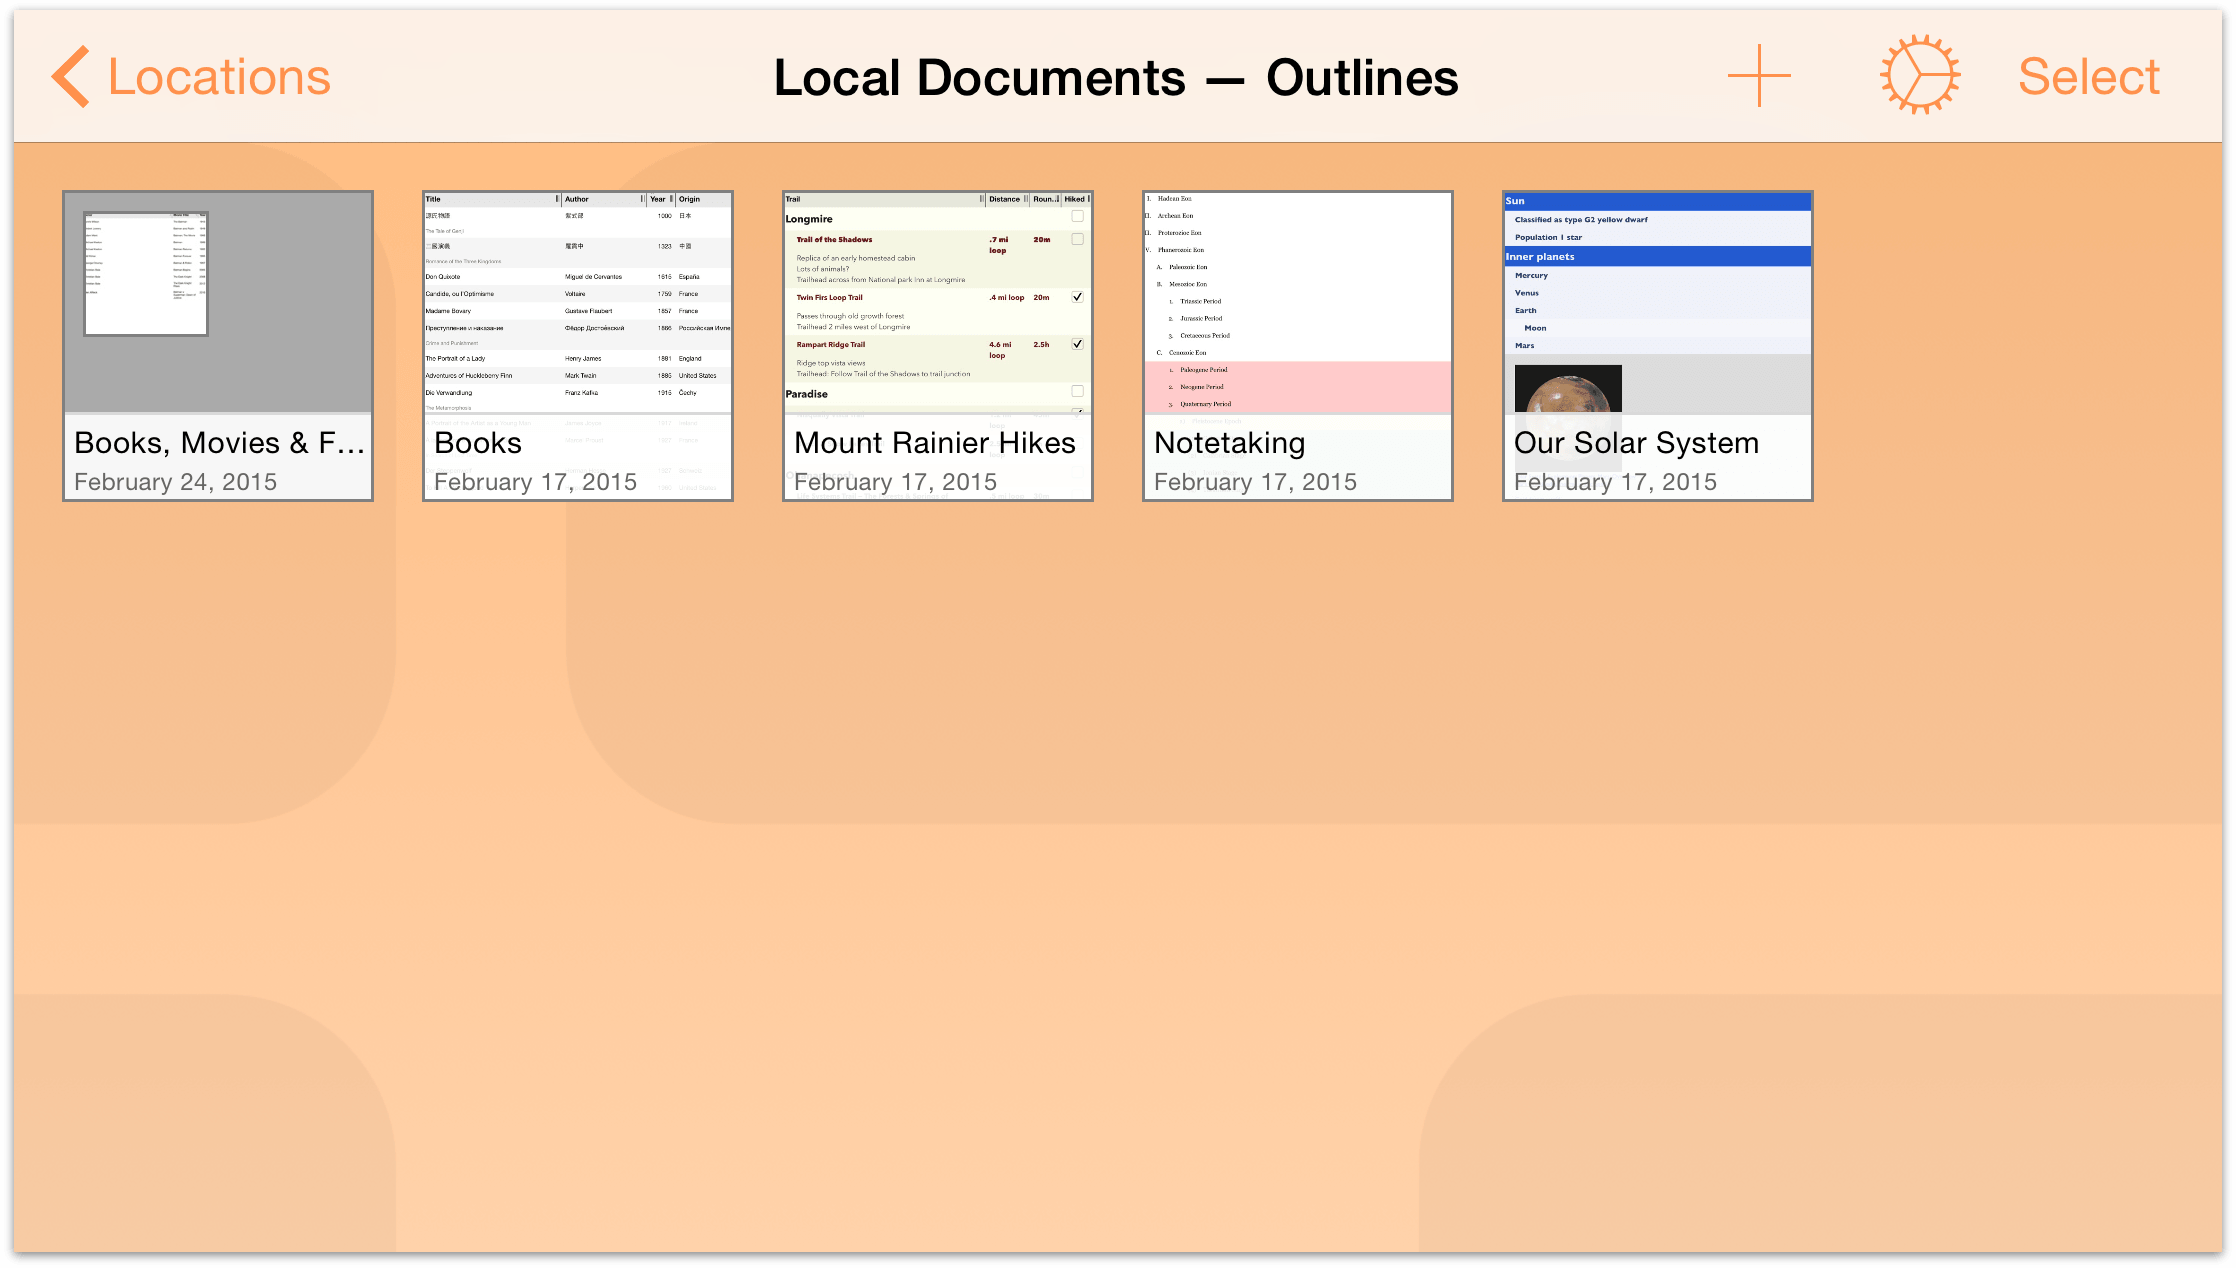Open the Our Solar System outline
Viewport: 2236px width, 1268px height.
[x=1658, y=346]
